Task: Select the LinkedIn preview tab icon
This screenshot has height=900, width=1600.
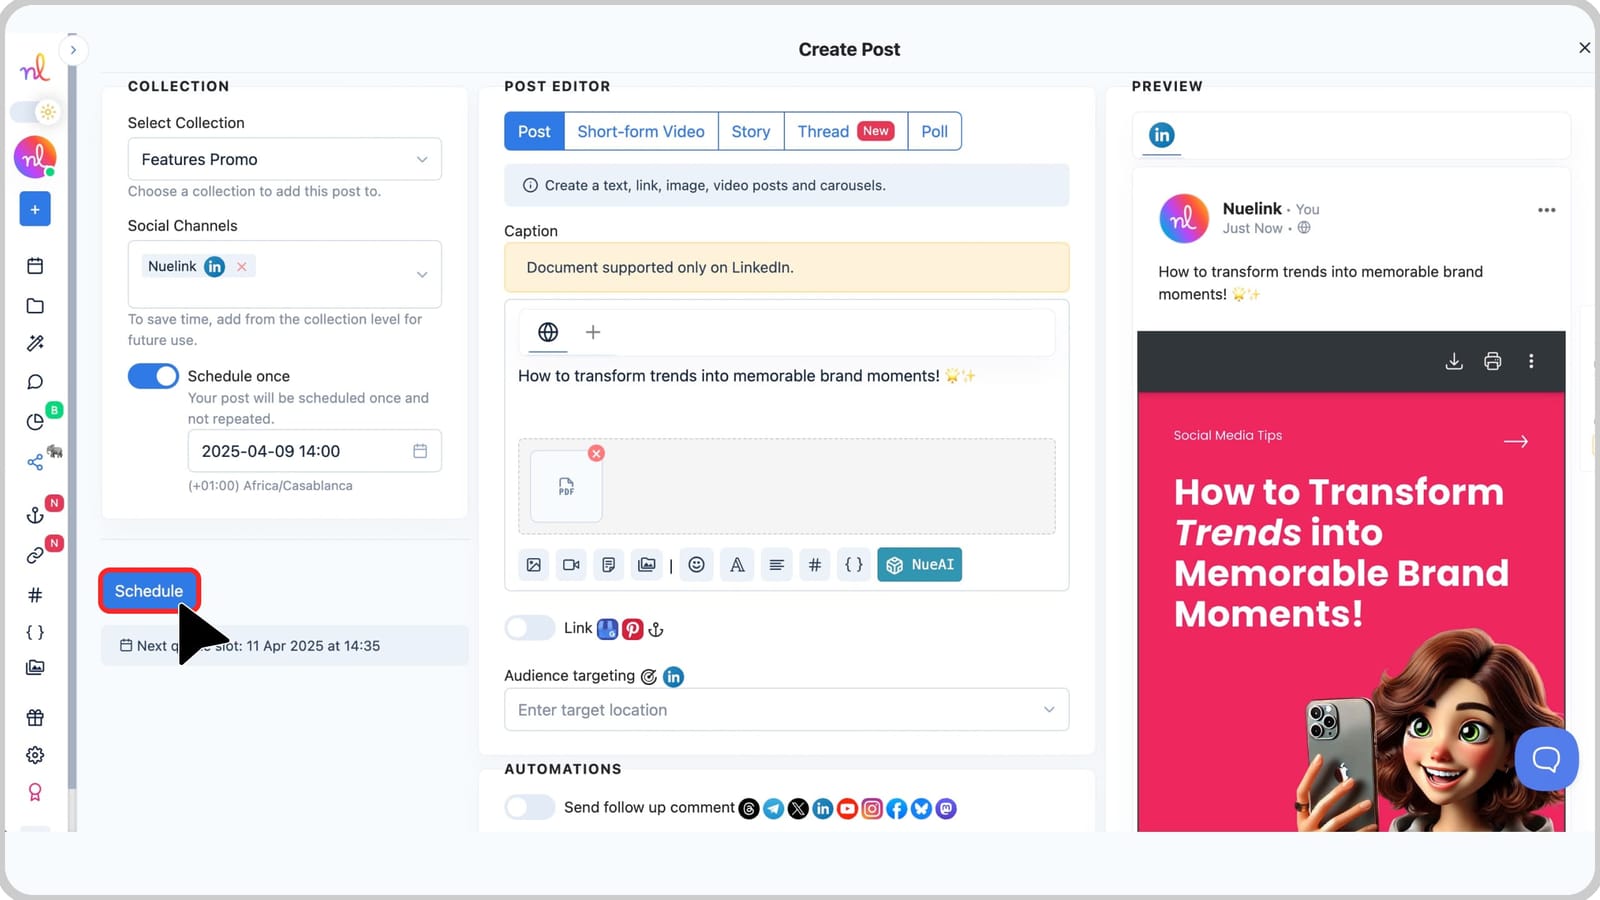Action: coord(1161,135)
